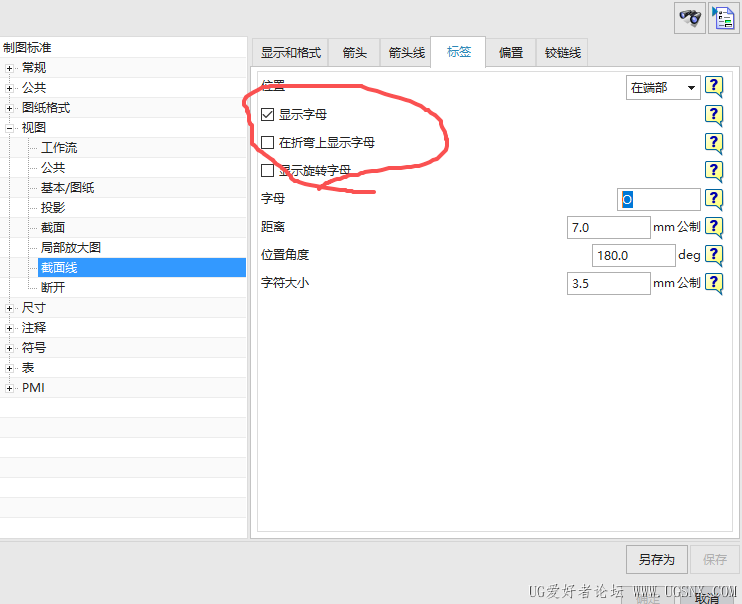Click the 另存为 button
Screen dimensions: 742x604
tap(656, 560)
